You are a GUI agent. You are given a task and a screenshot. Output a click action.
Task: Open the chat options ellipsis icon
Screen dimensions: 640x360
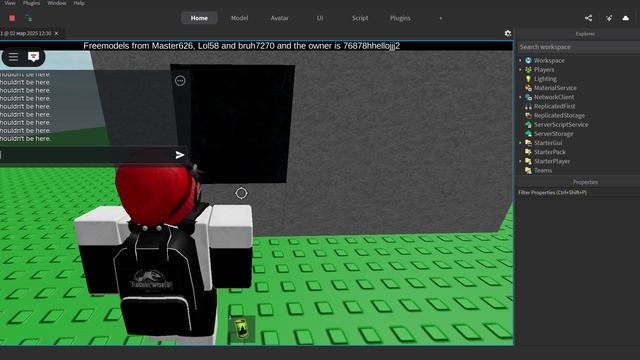click(180, 81)
